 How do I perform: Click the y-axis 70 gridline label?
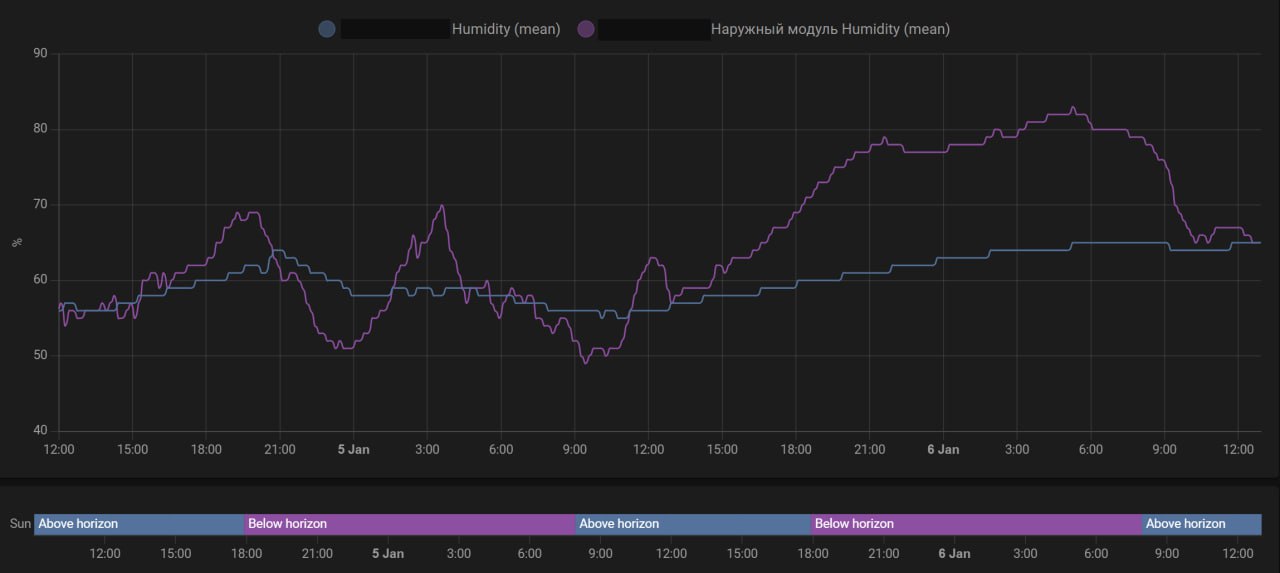coord(40,205)
